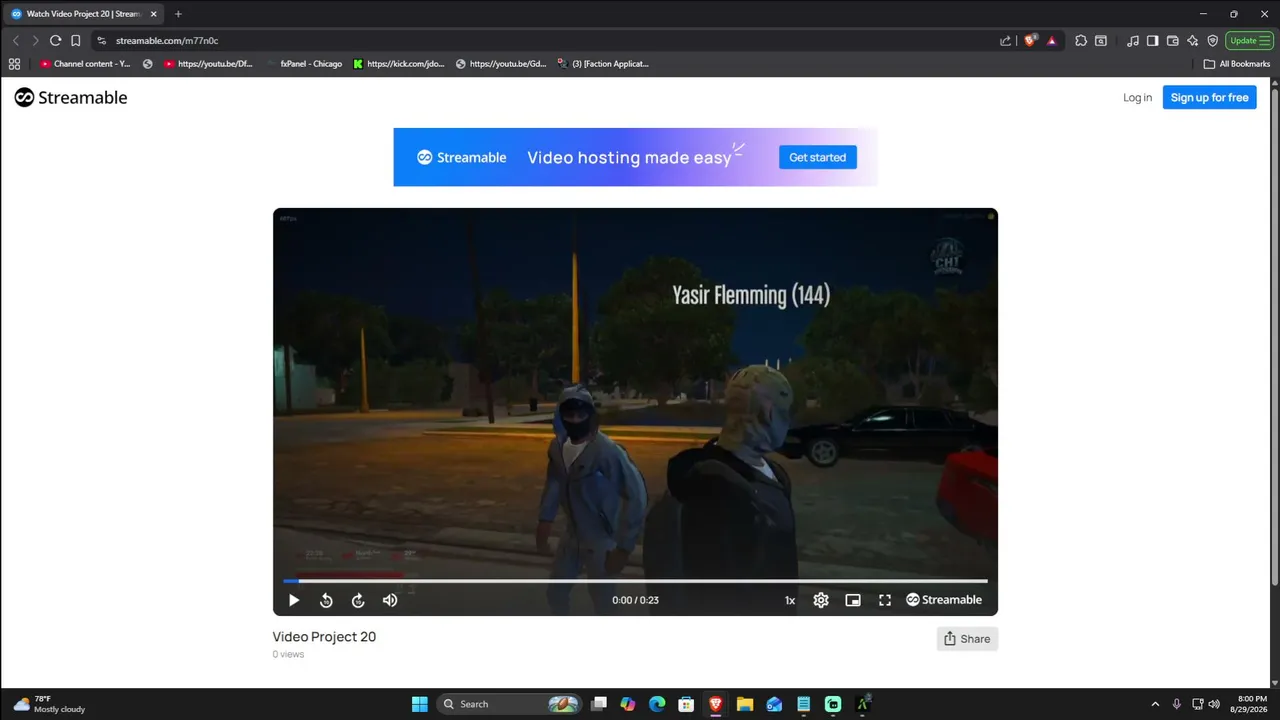Launch Microsoft Edge from the taskbar

pos(657,704)
